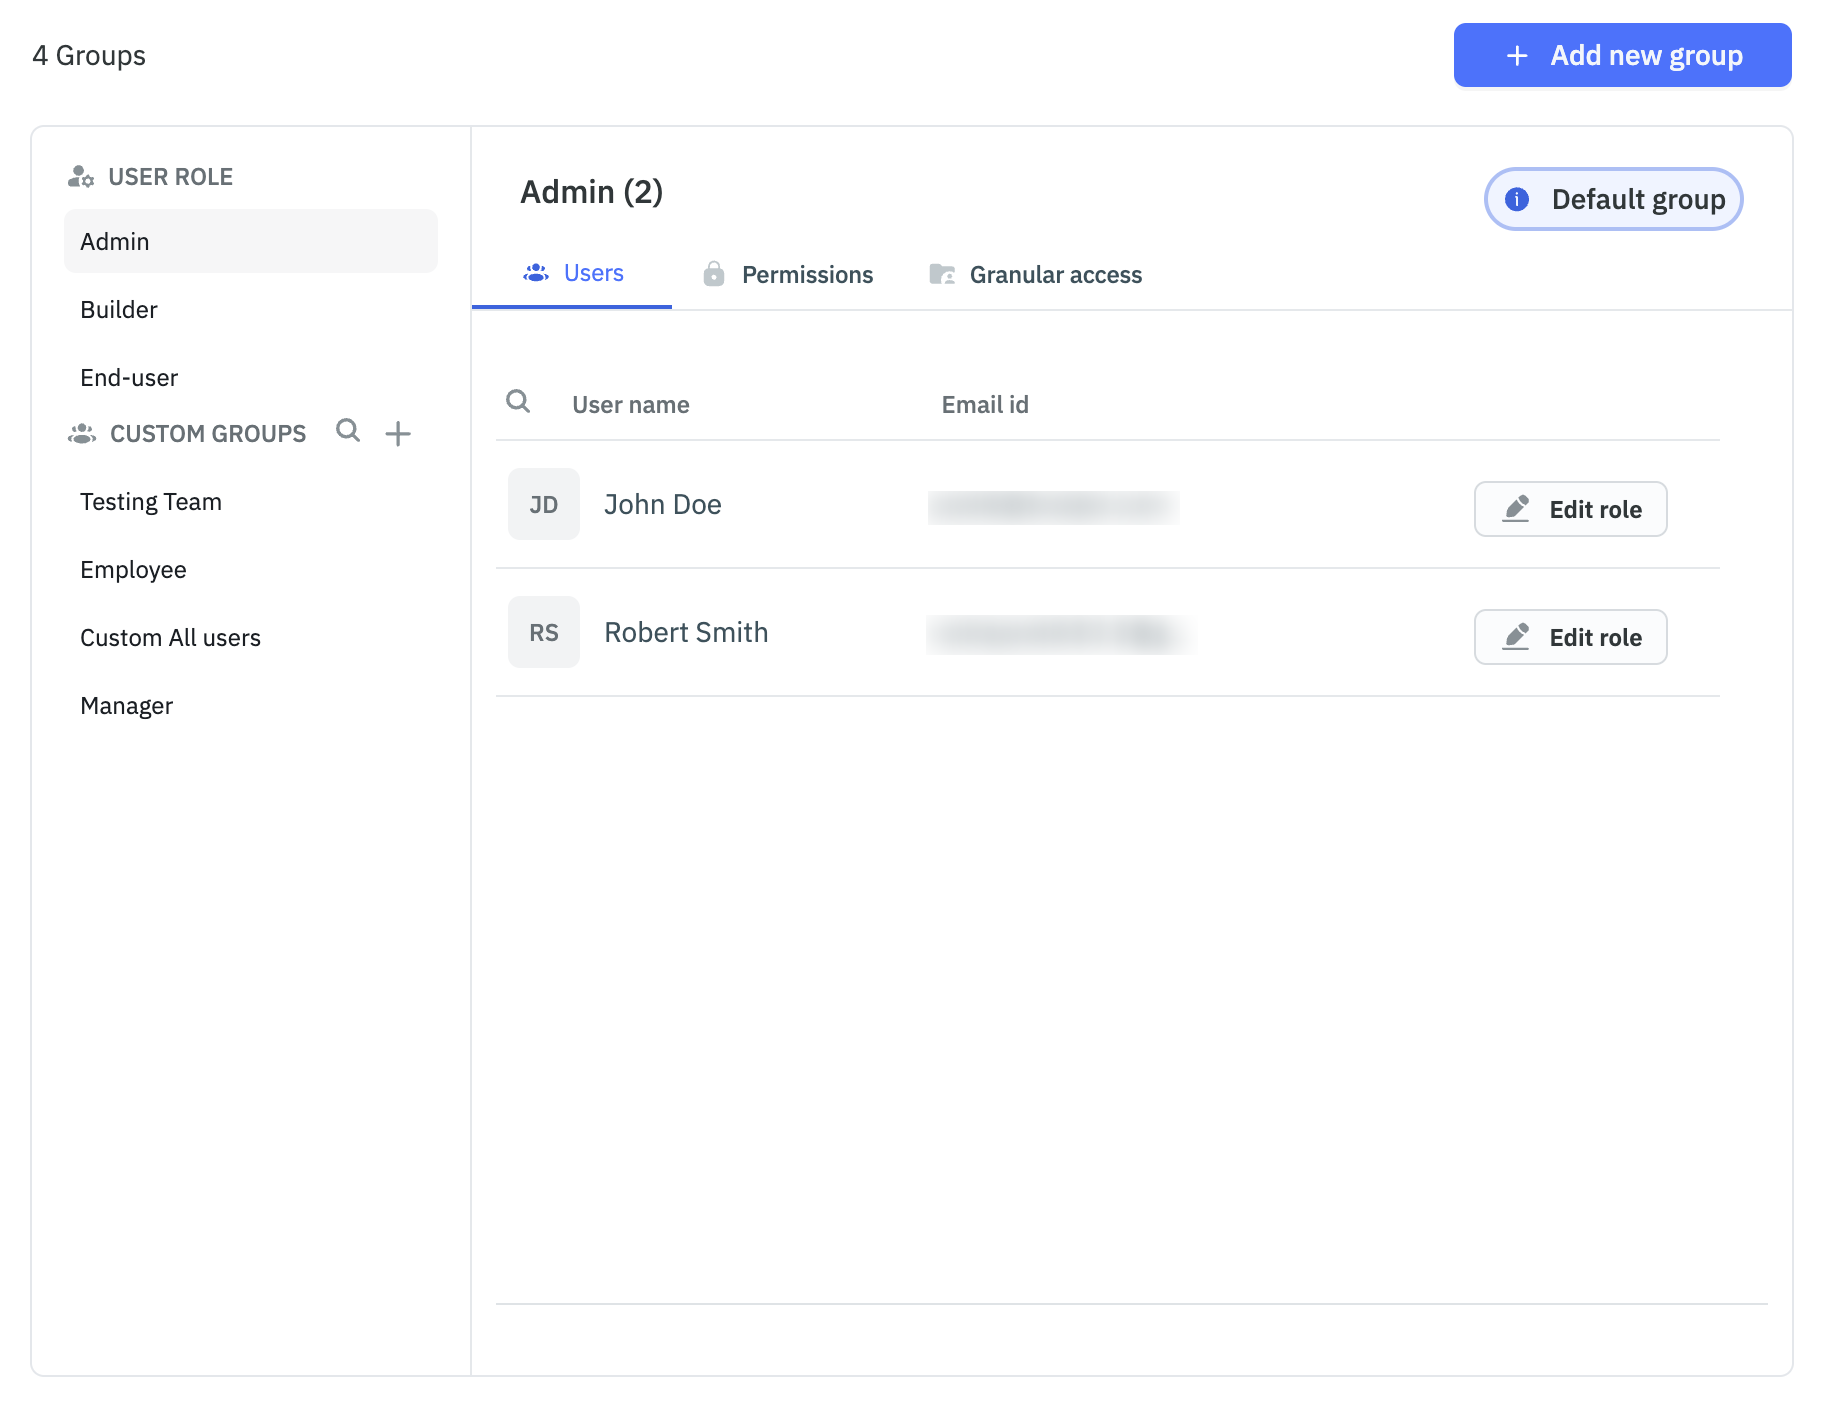The image size is (1825, 1406).
Task: Click John Doe's JD avatar
Action: [543, 504]
